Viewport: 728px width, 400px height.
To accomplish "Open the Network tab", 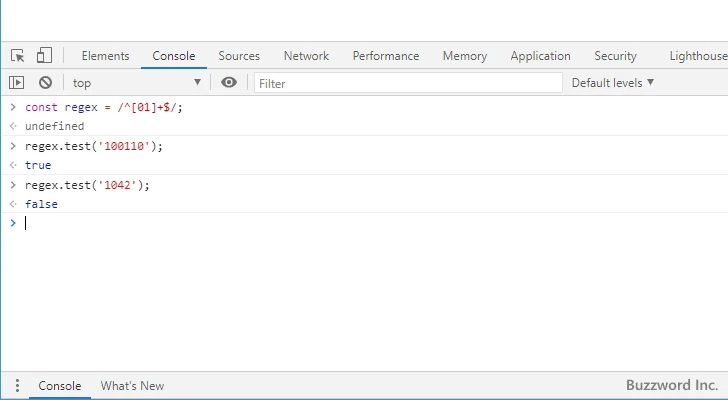I will pos(306,56).
